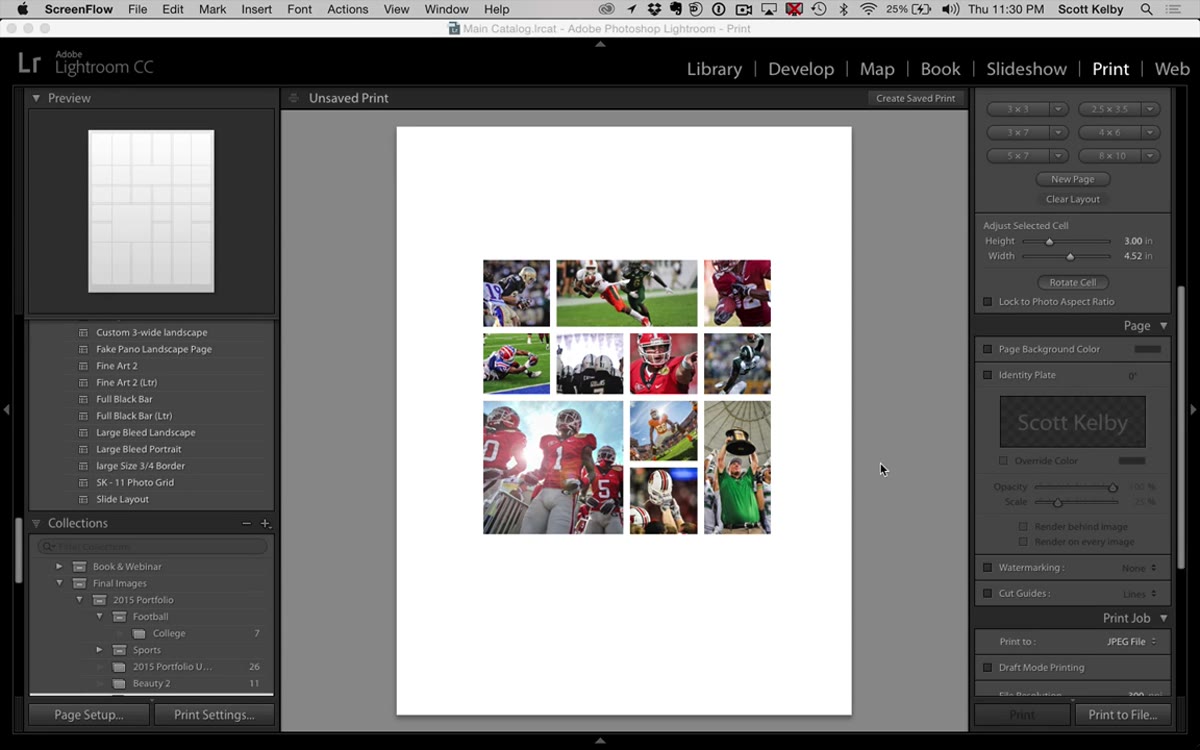Hide top module bar arrow
Screen dimensions: 1200x750
(x=600, y=44)
